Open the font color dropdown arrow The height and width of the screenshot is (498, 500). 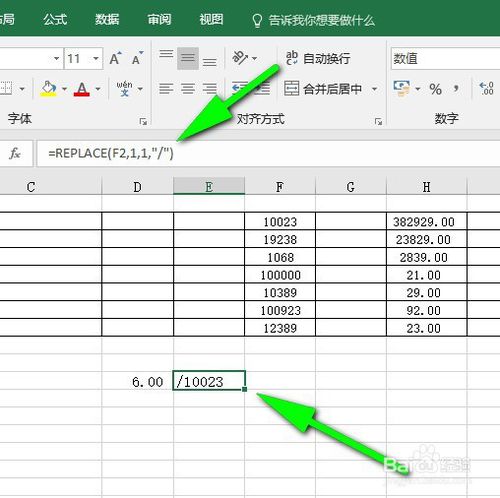coord(98,89)
